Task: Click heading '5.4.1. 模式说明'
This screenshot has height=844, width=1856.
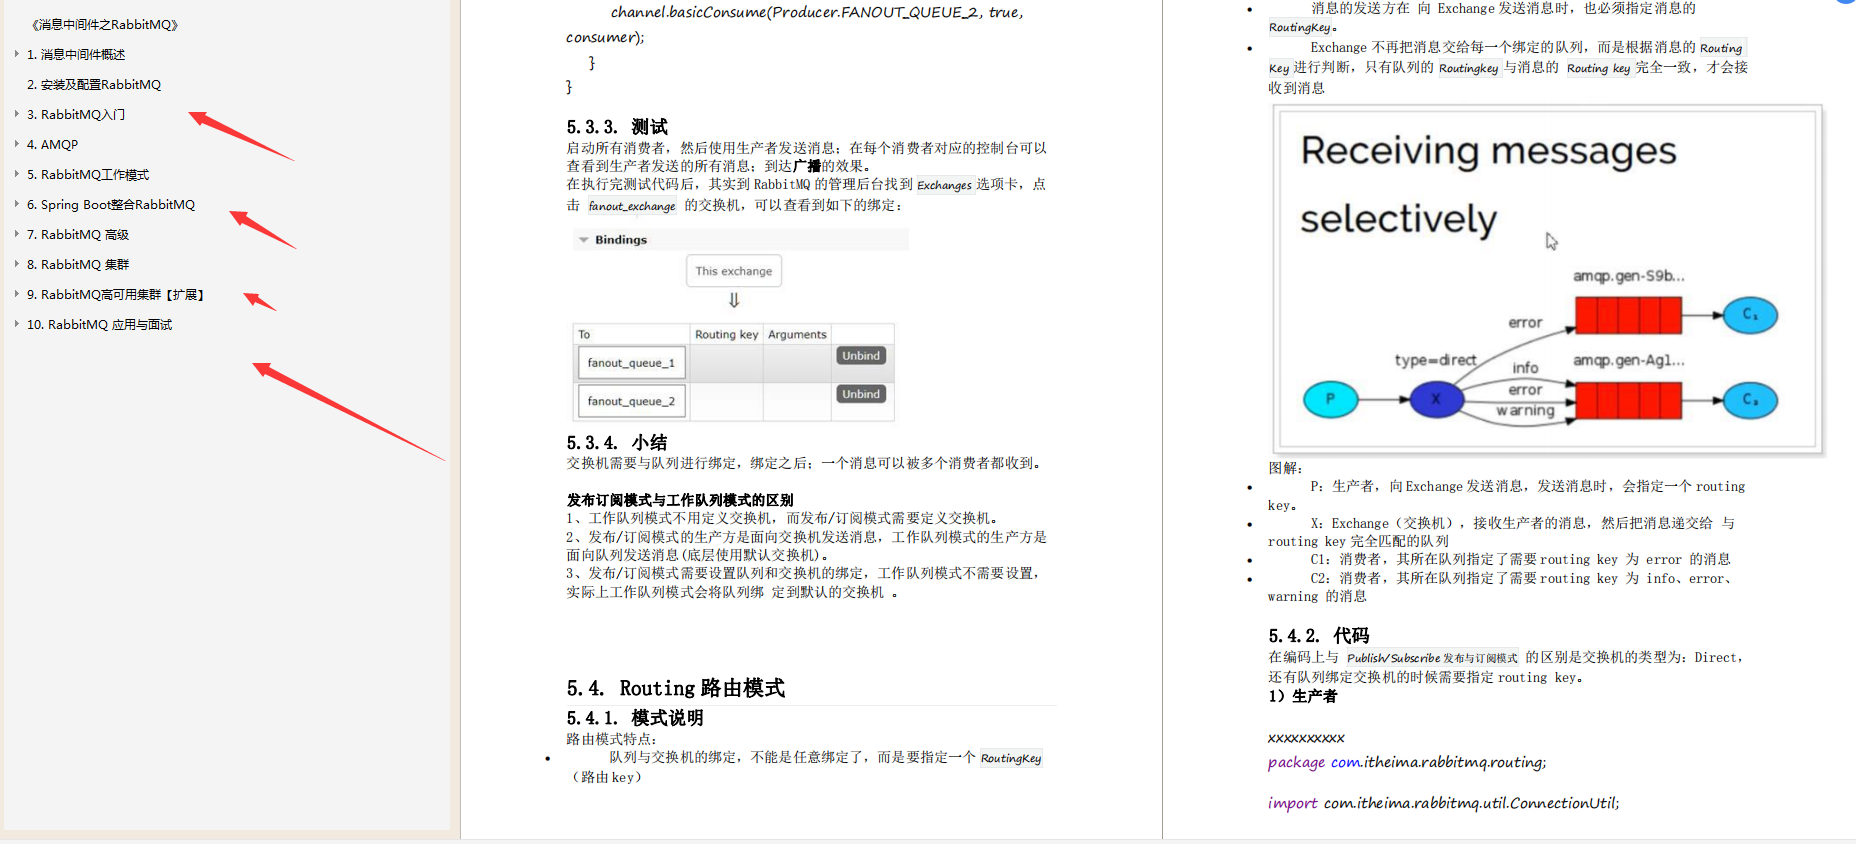Action: [x=635, y=718]
